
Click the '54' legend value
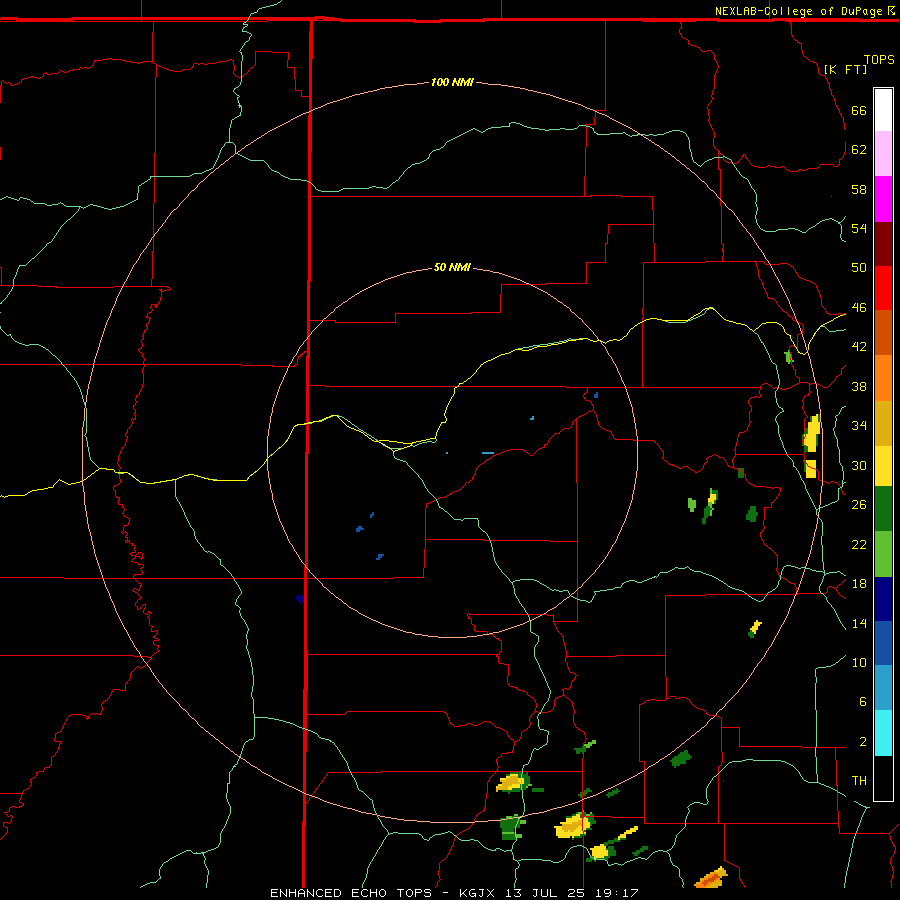pos(859,228)
